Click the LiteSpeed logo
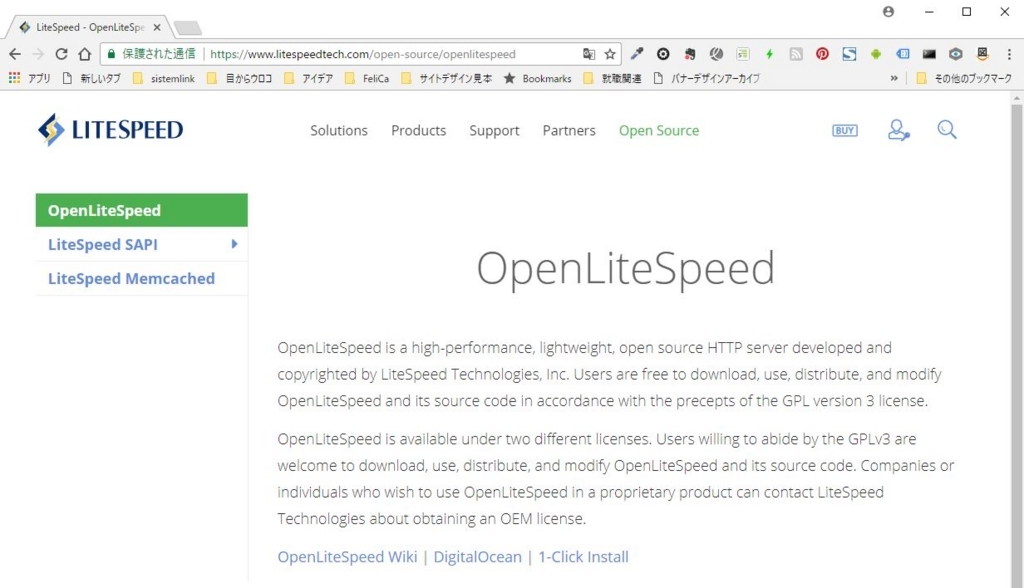 coord(110,129)
